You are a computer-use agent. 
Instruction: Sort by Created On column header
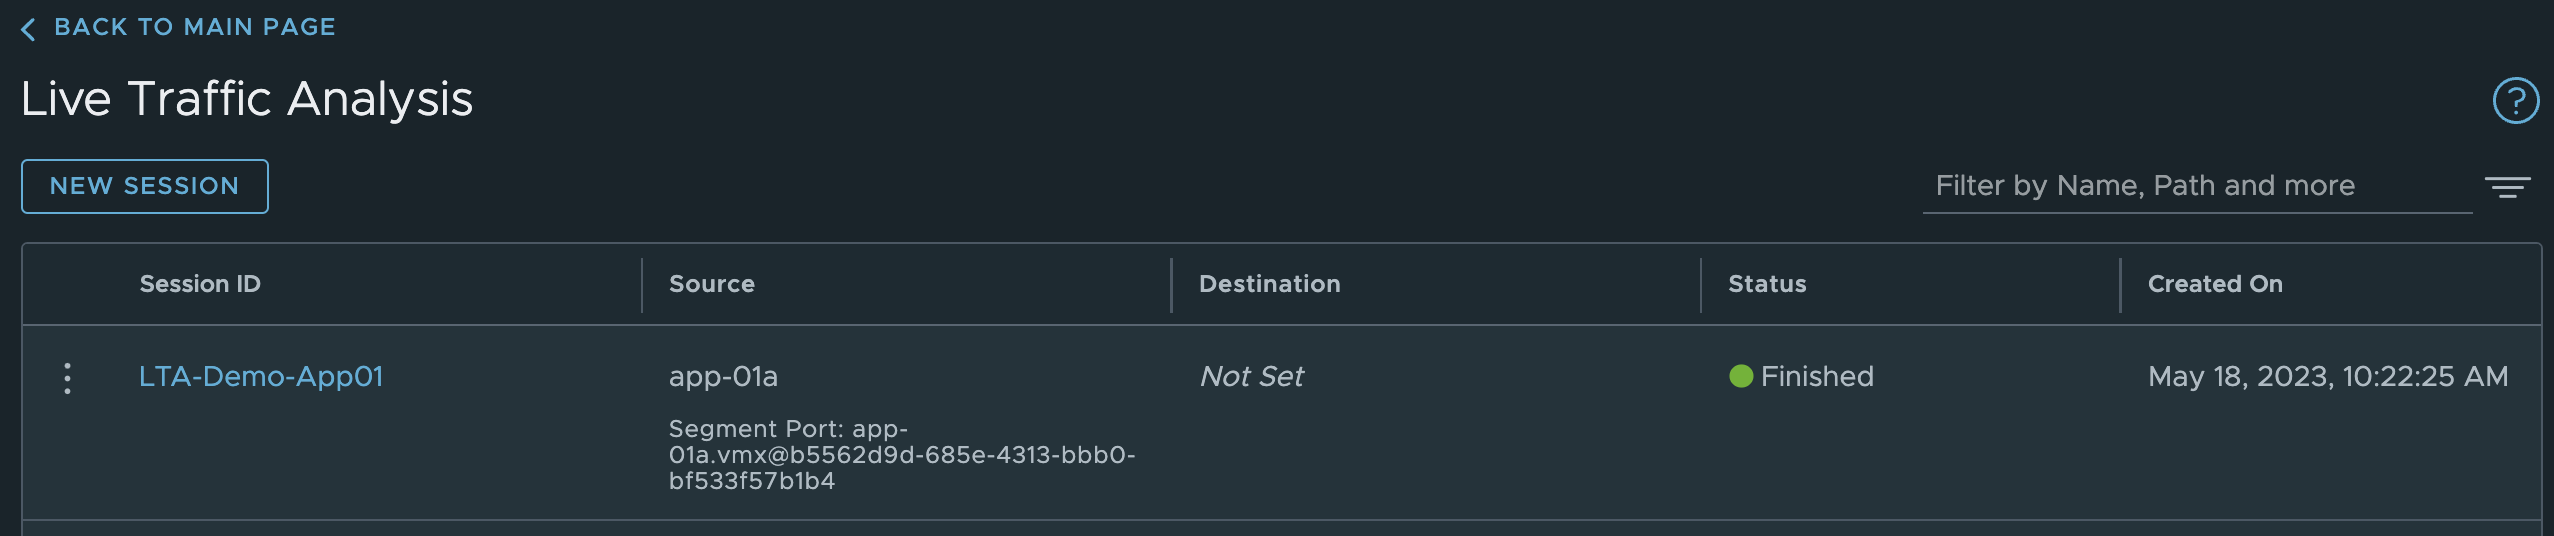point(2214,284)
